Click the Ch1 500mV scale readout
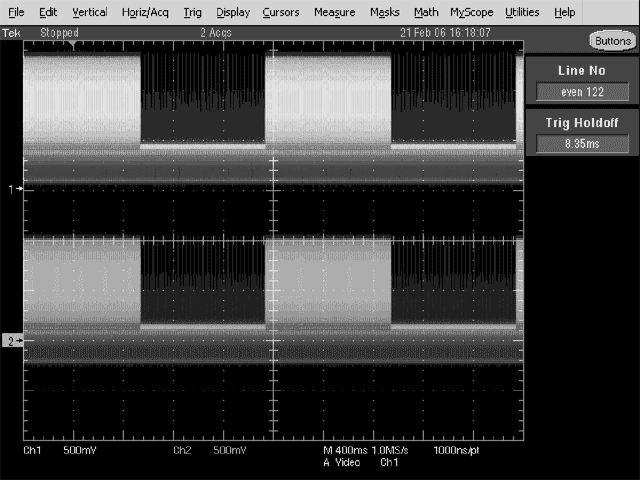 point(62,451)
